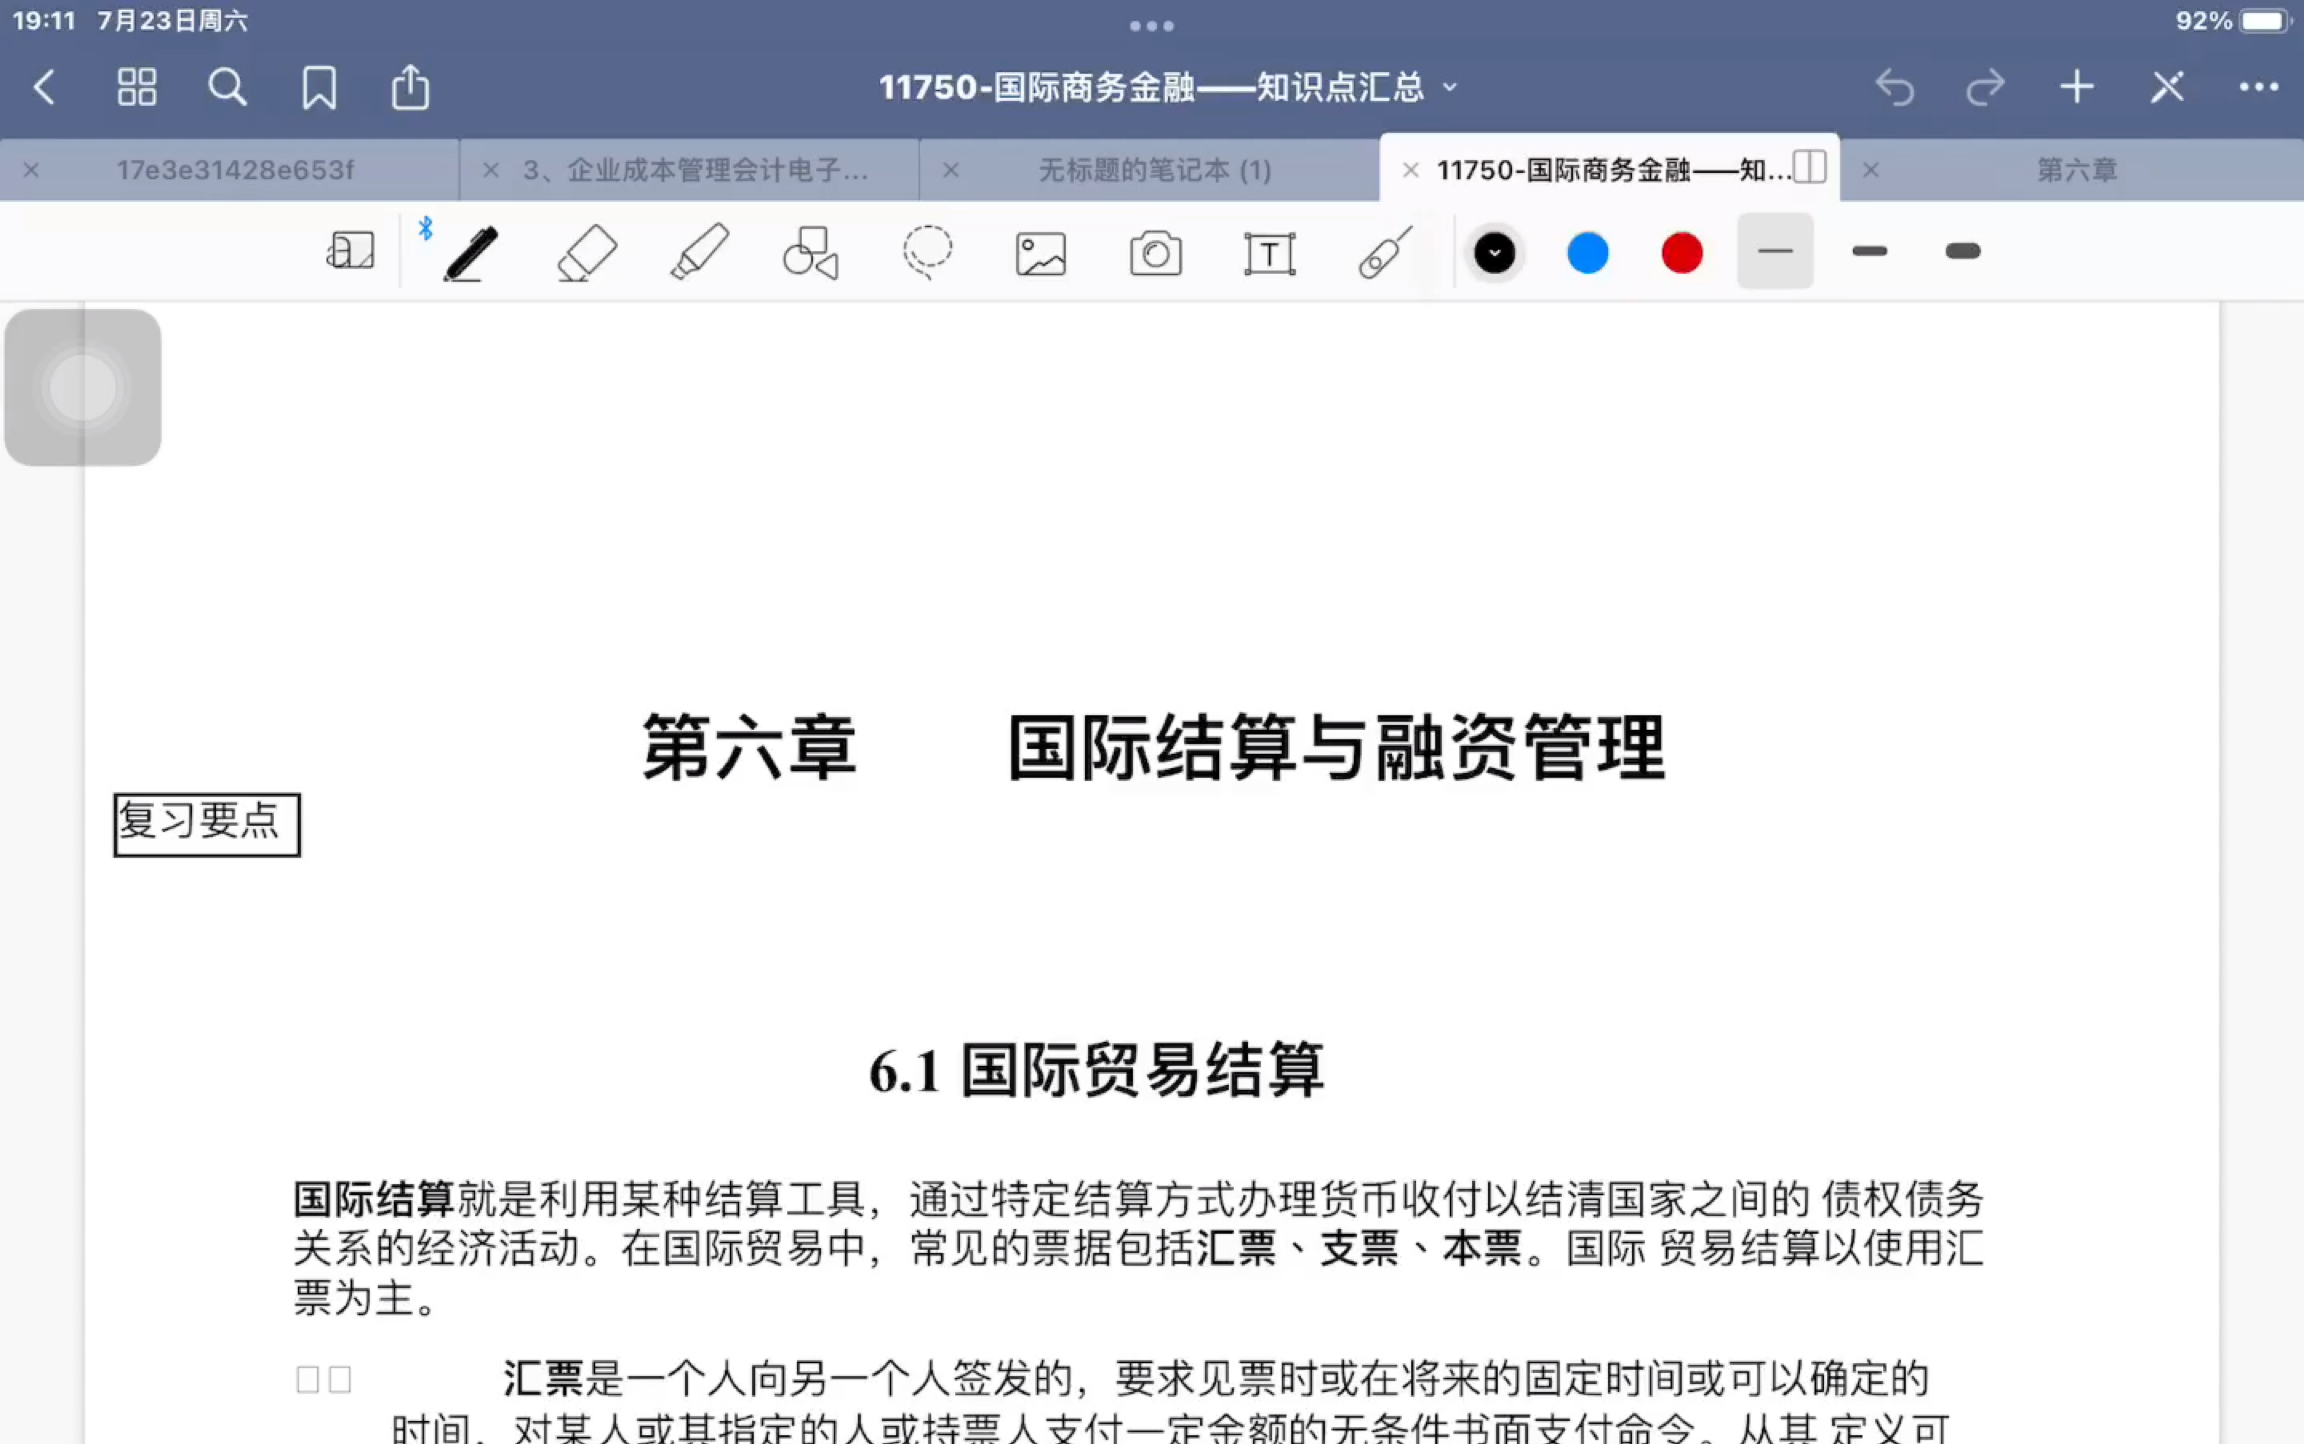The width and height of the screenshot is (2304, 1444).
Task: Select the medium stroke width
Action: (x=1869, y=251)
